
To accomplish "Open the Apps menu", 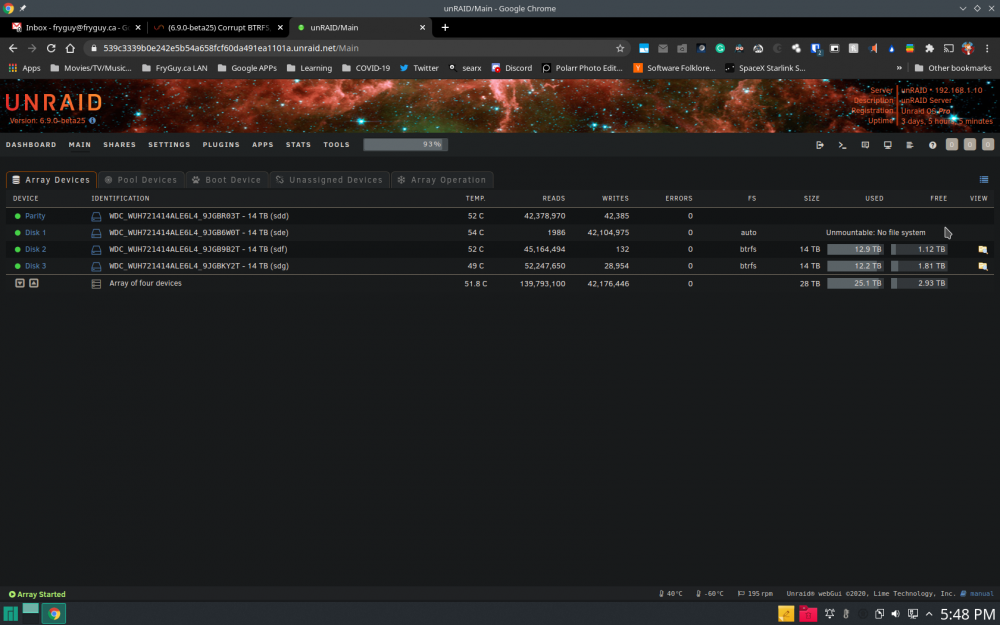I will [x=263, y=145].
